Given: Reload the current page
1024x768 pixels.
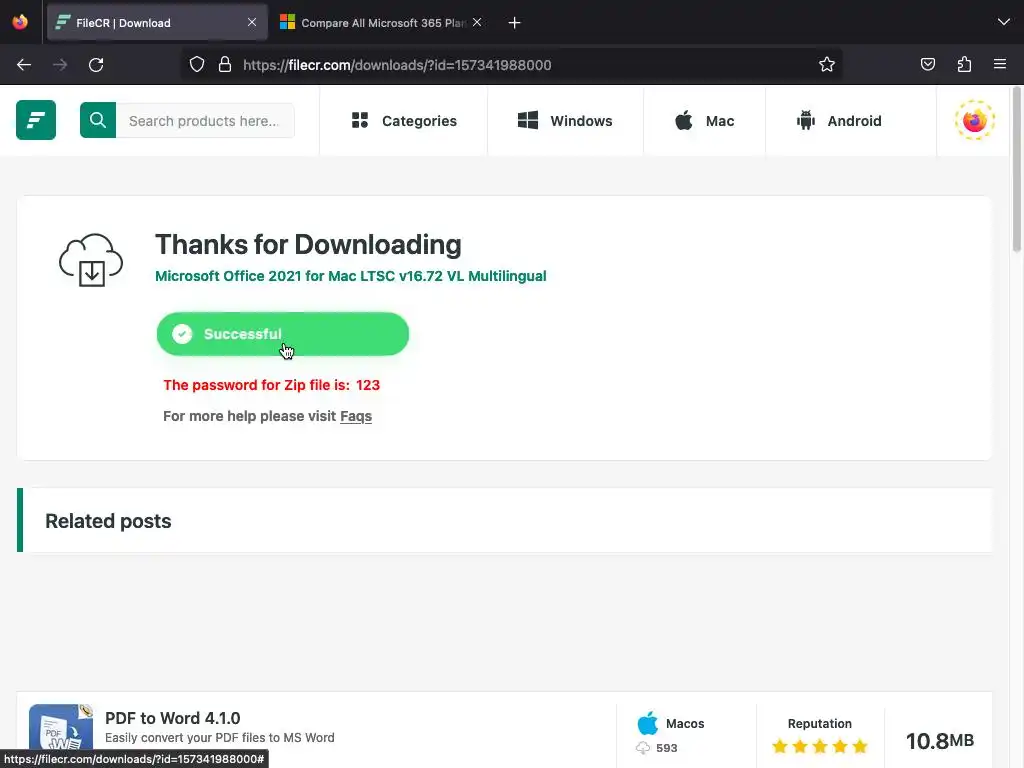Looking at the screenshot, I should pyautogui.click(x=96, y=65).
